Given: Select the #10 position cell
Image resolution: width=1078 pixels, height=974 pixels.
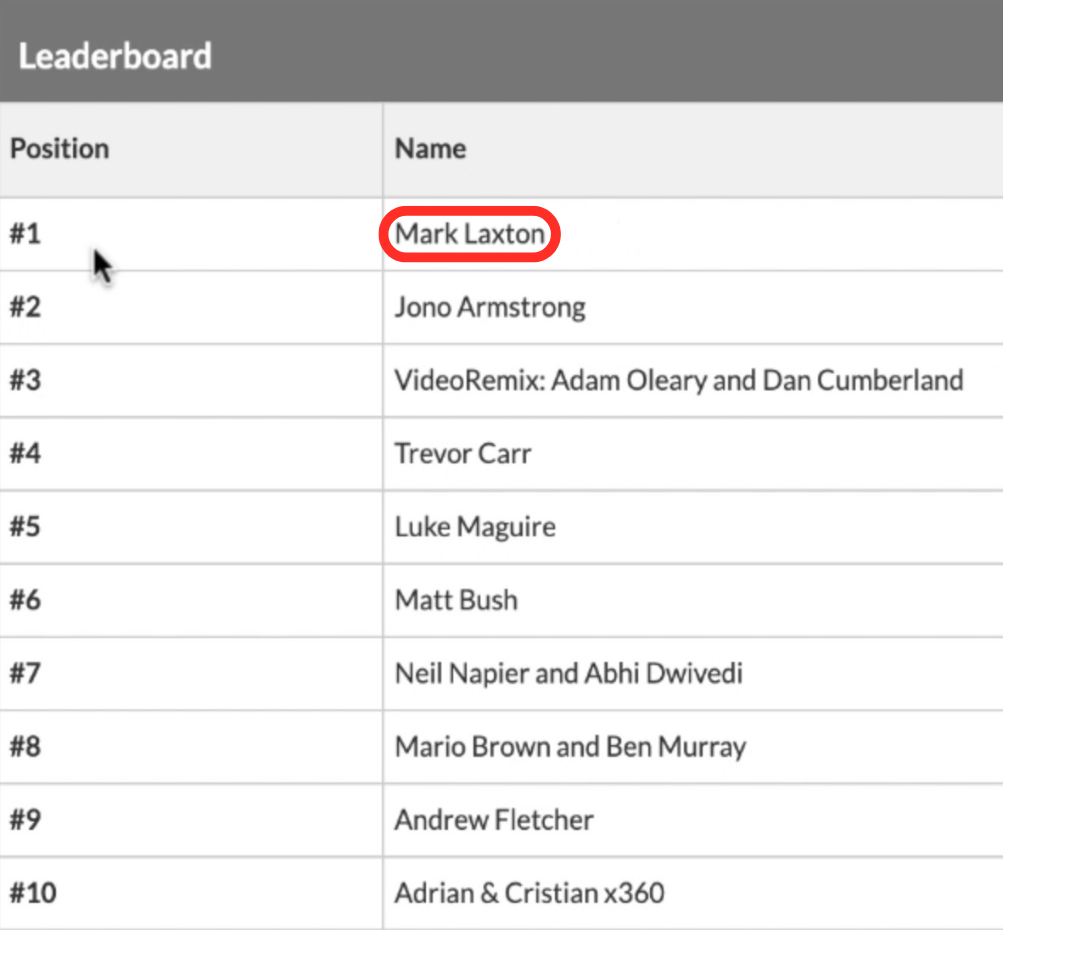Looking at the screenshot, I should [32, 893].
